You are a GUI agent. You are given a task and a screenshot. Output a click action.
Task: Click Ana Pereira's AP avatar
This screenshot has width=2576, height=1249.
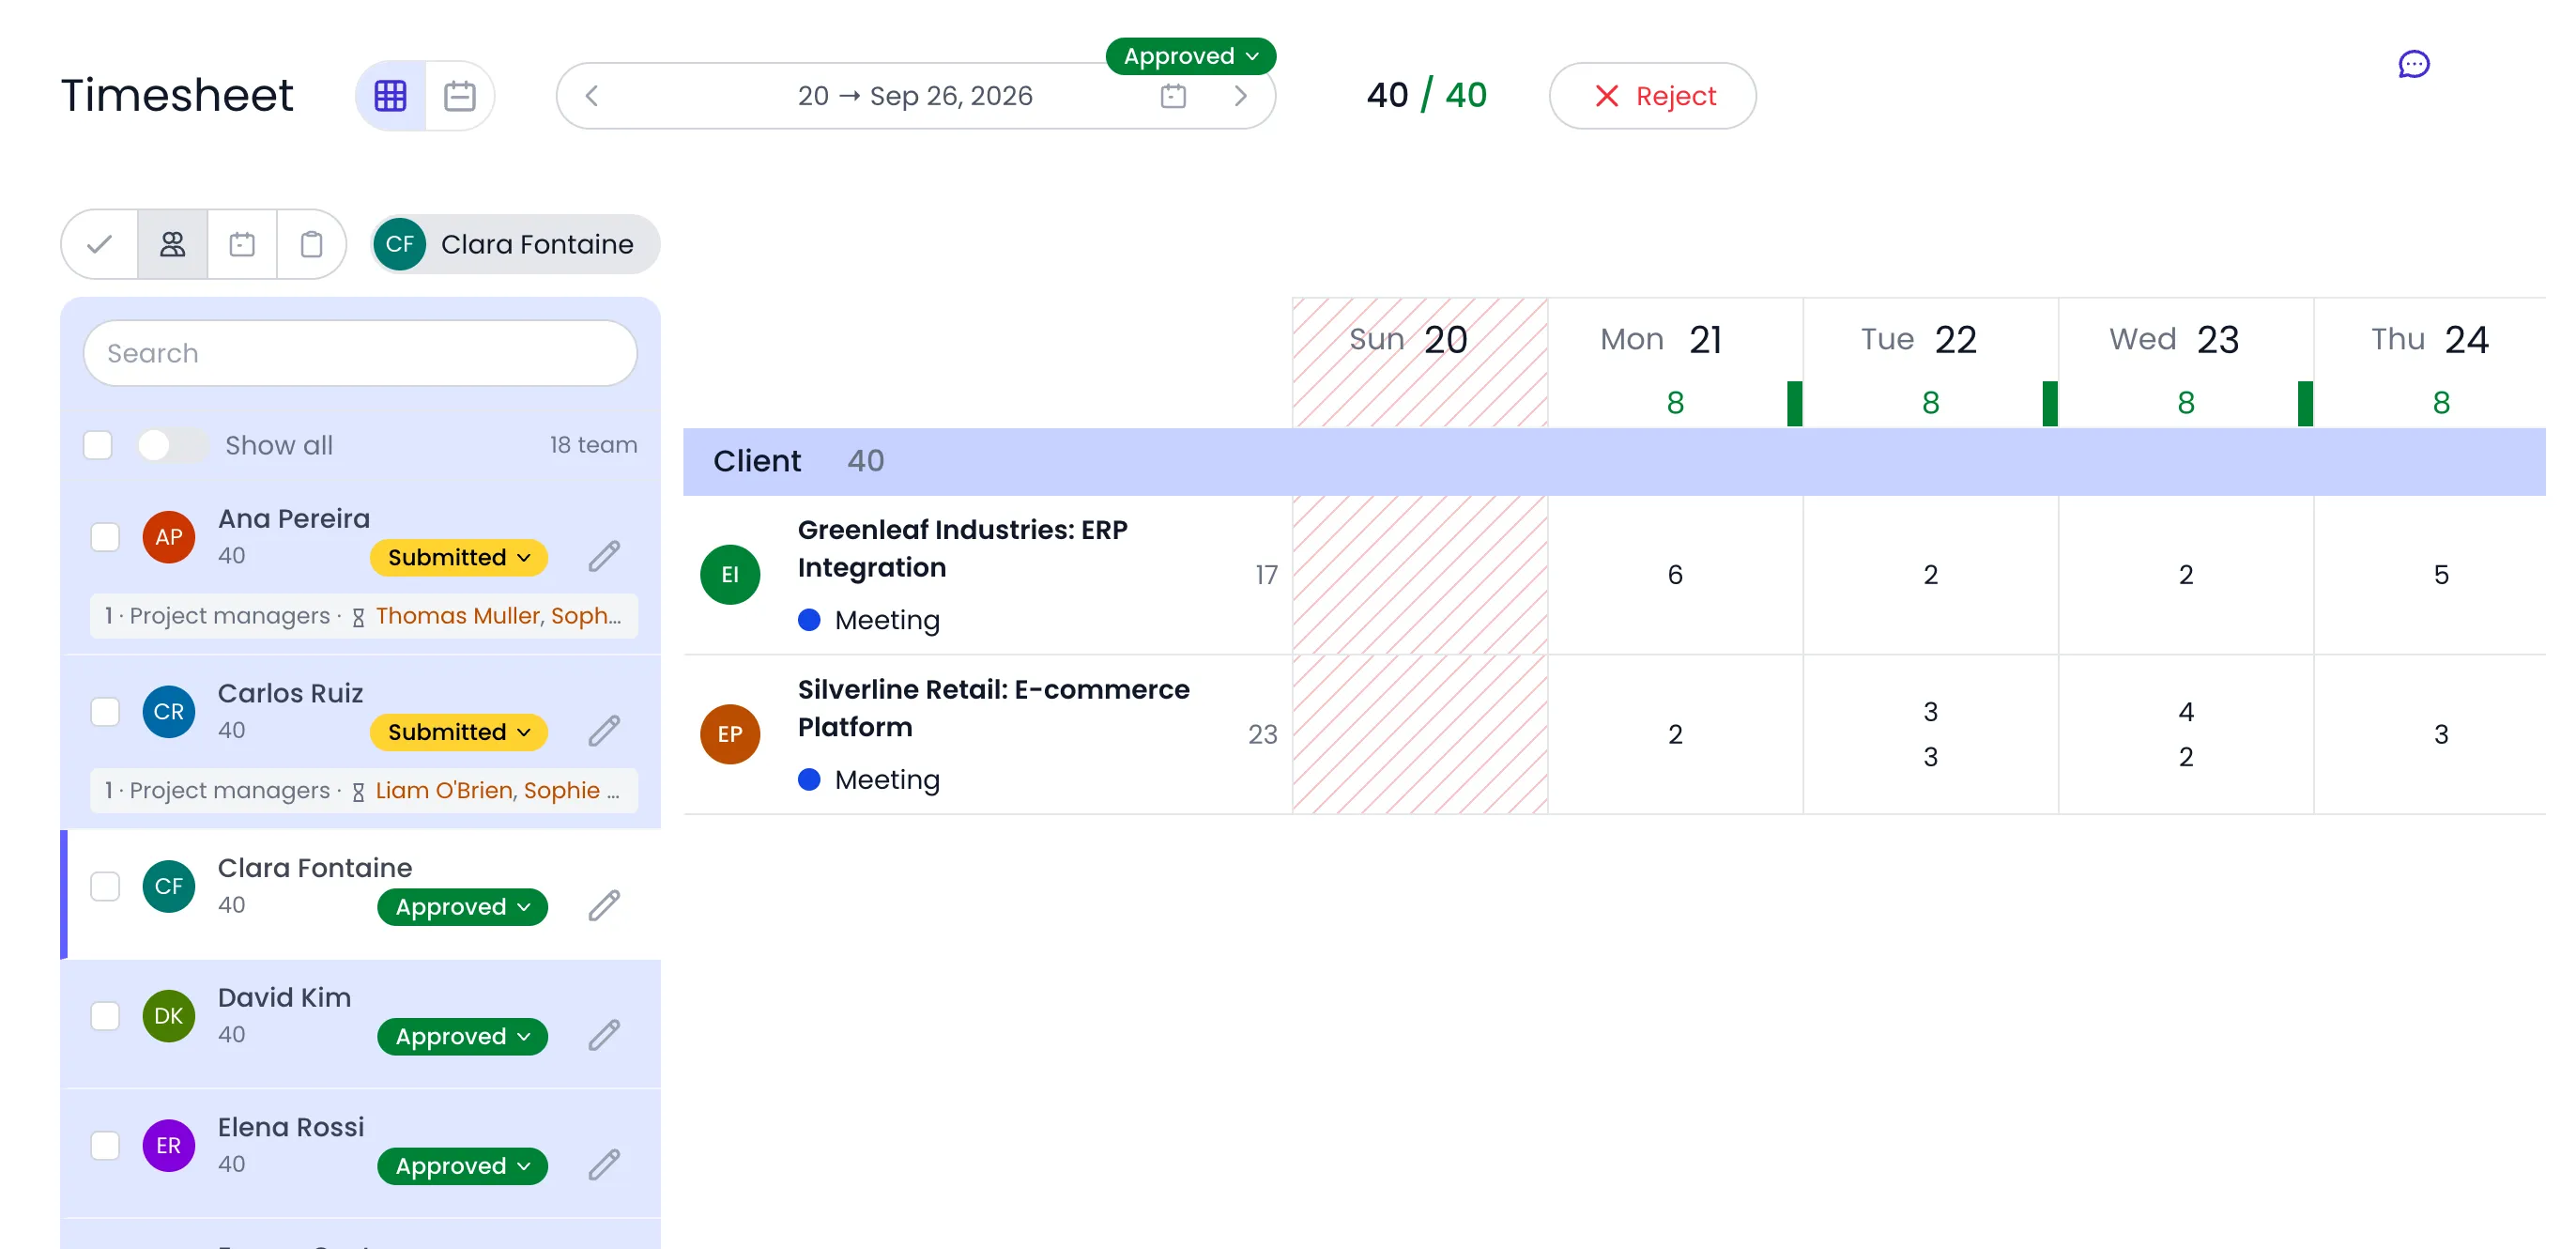[x=168, y=537]
